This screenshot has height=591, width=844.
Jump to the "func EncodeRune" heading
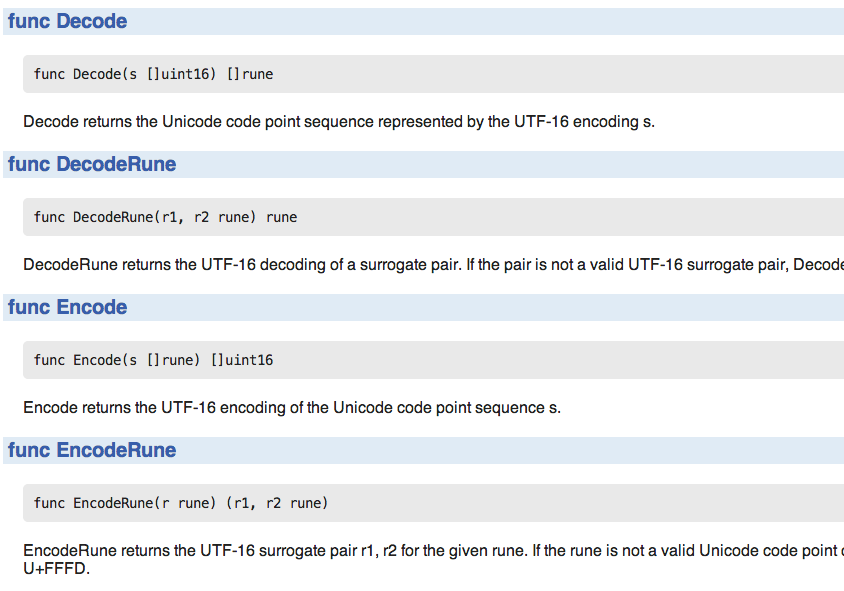click(92, 450)
